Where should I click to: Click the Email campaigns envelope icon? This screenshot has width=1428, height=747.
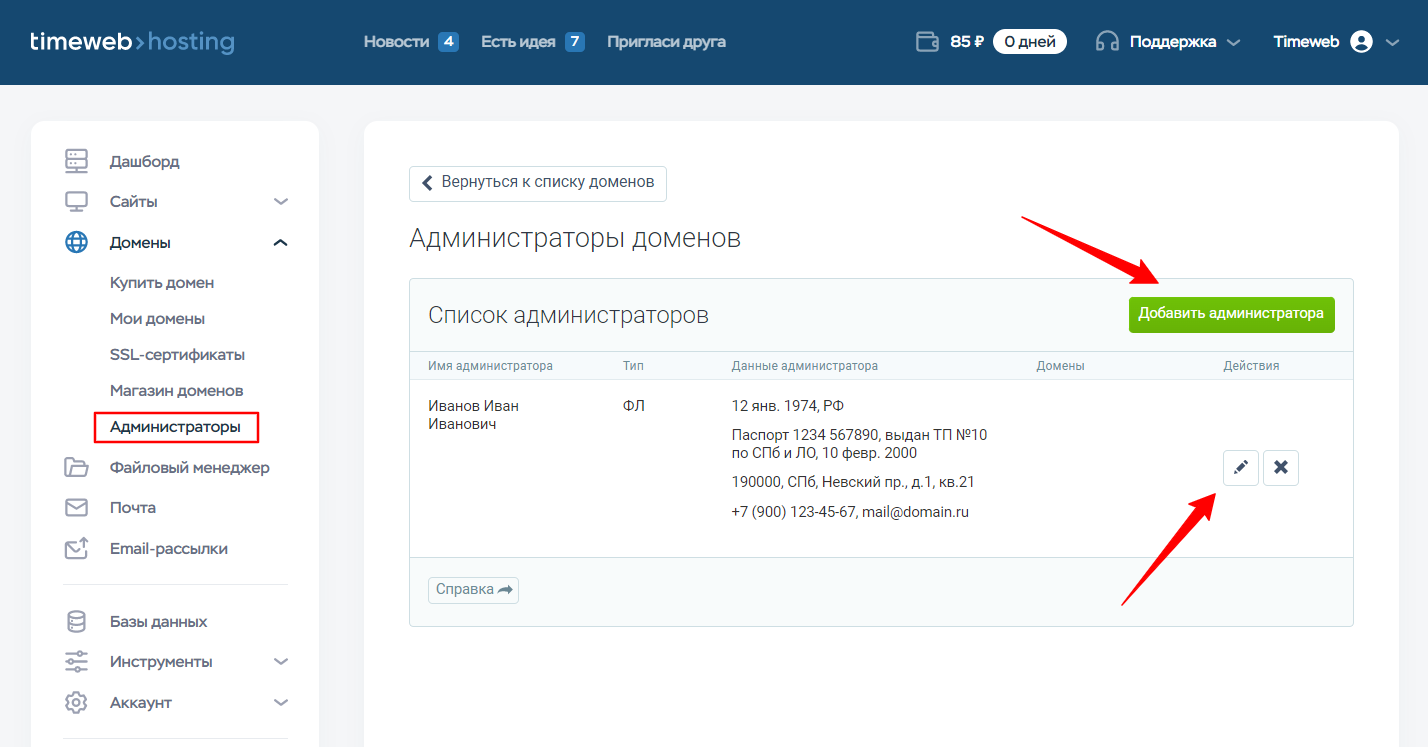click(76, 549)
